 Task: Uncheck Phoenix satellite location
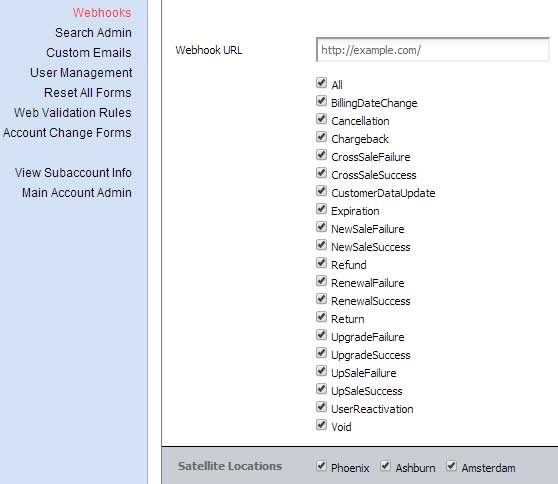[x=321, y=466]
